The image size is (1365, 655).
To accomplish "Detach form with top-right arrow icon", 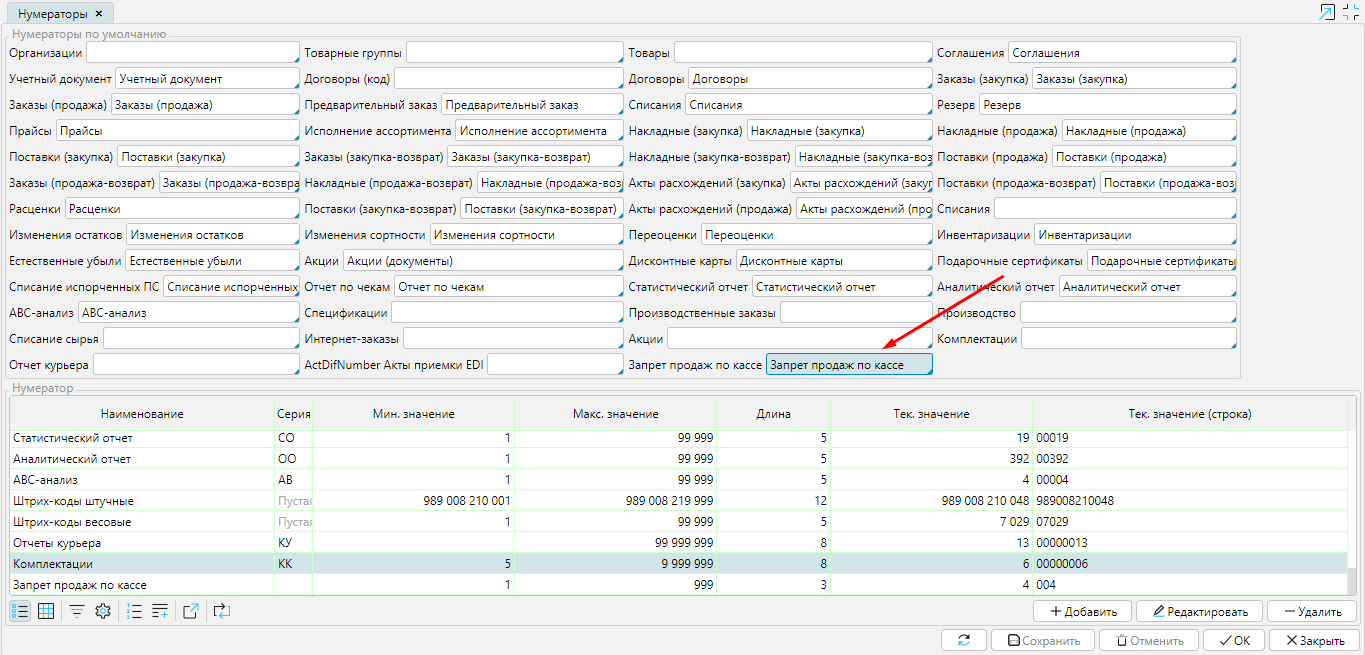I will [1327, 12].
